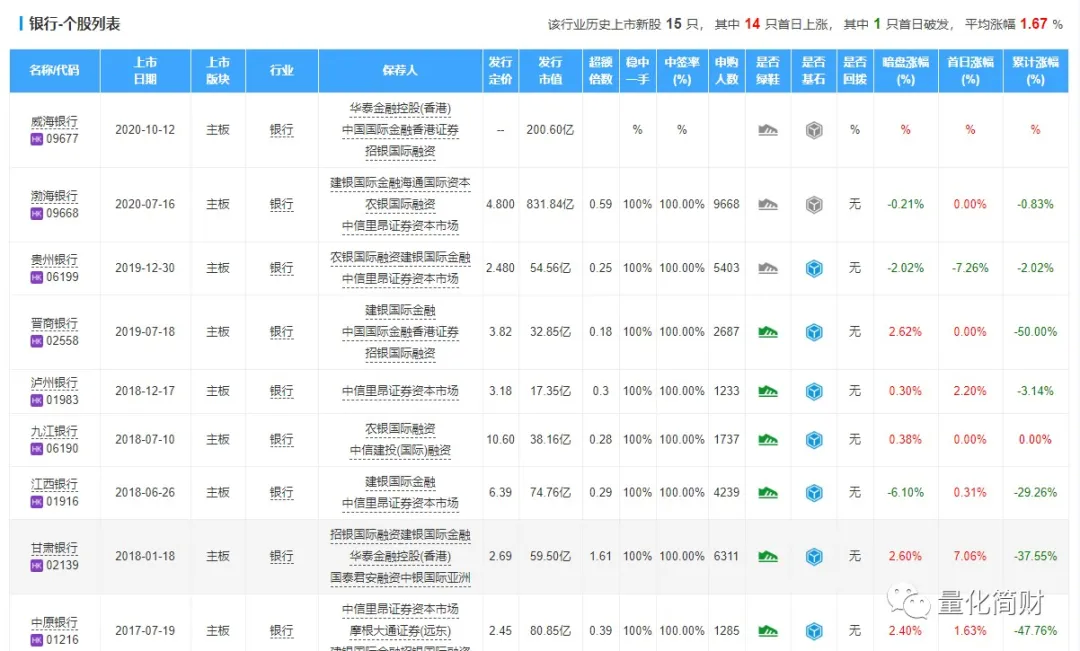Screen dimensions: 1080x651
Task: Sort by the 累计涨幅 column header
Action: click(1035, 70)
